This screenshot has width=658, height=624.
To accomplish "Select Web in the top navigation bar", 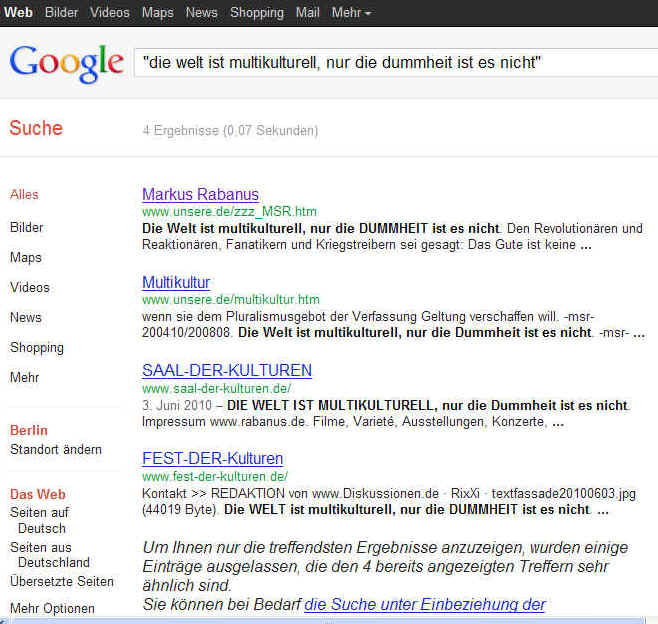I will [x=18, y=12].
